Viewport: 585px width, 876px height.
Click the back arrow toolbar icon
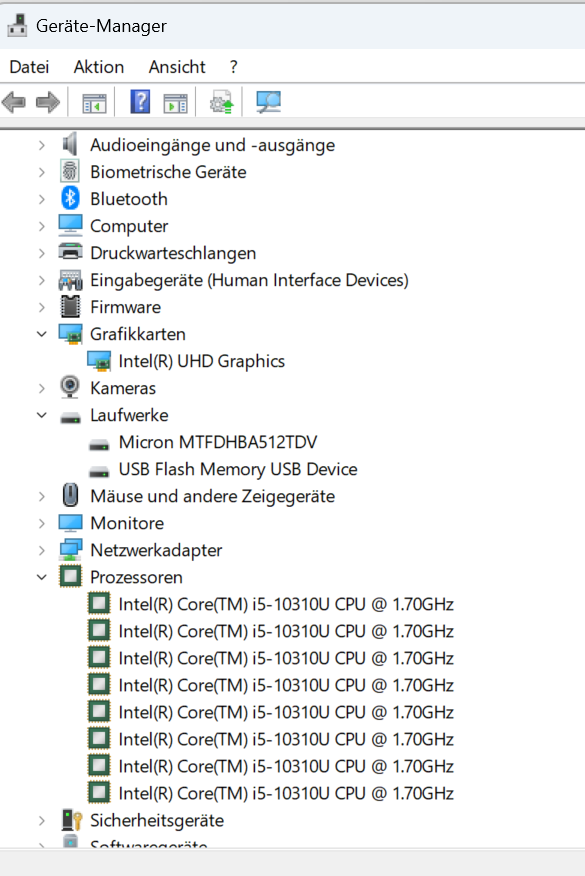tap(14, 102)
